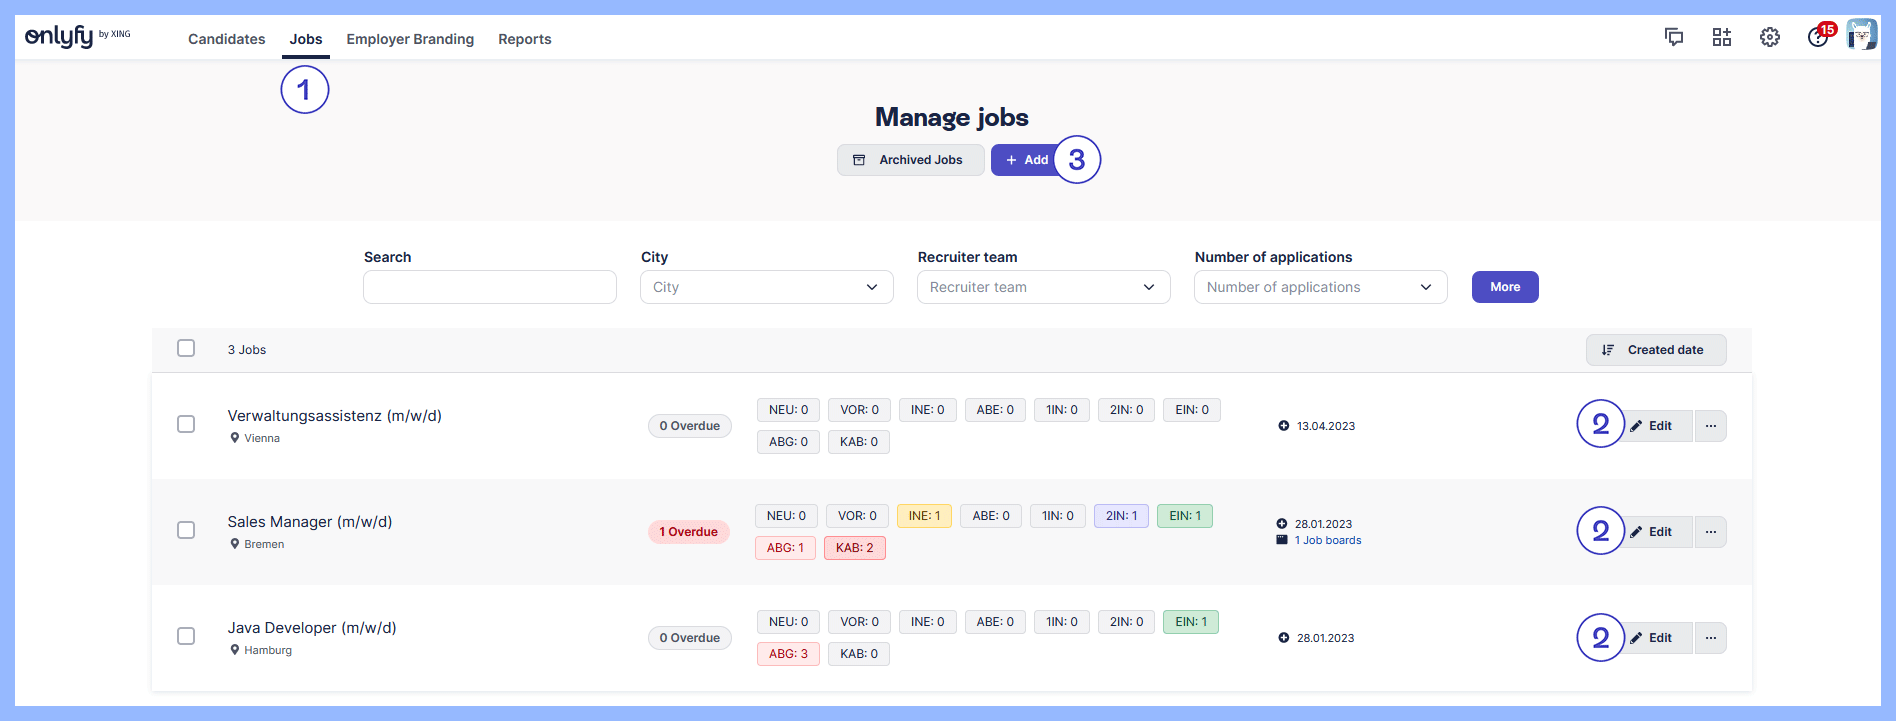Focus the Search input field

pyautogui.click(x=490, y=287)
